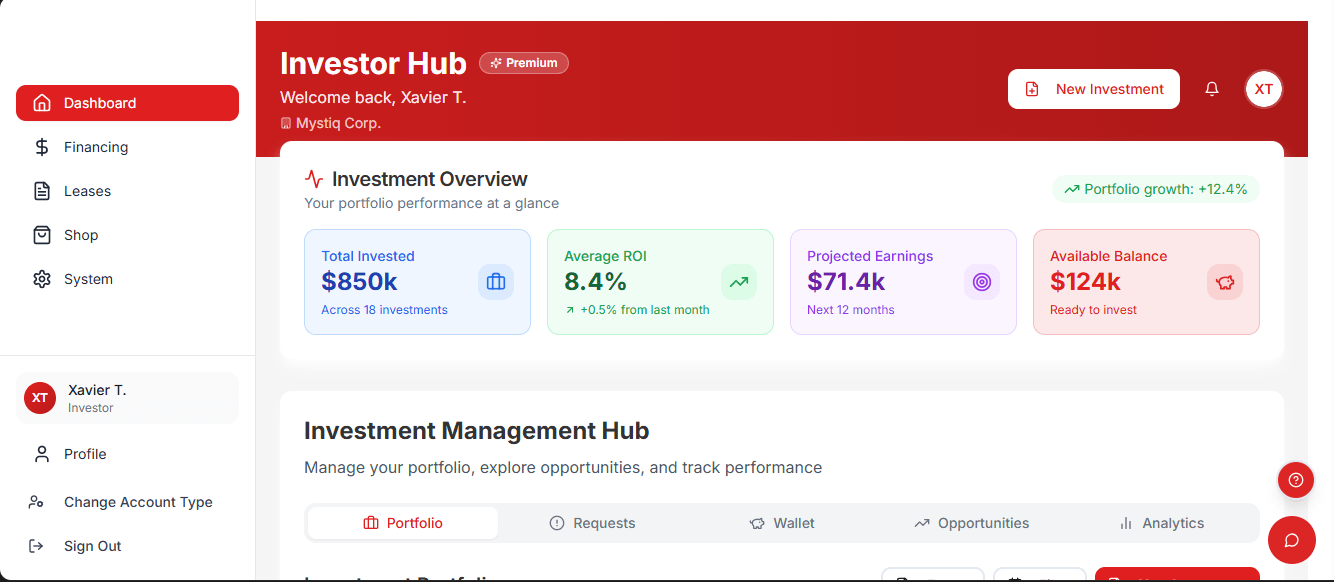Click the red help question mark icon
This screenshot has width=1334, height=582.
(1296, 480)
